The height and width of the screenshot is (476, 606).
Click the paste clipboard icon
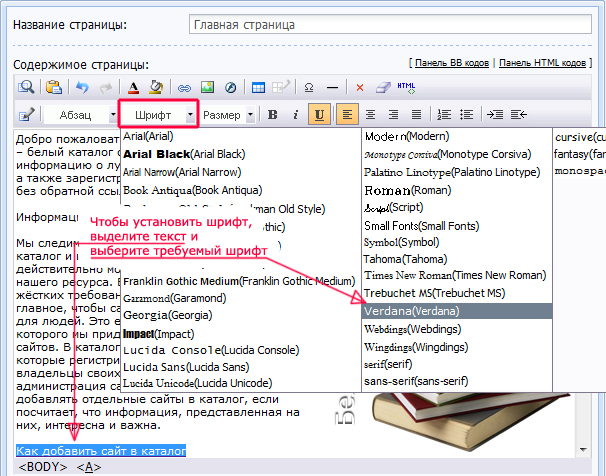(54, 87)
